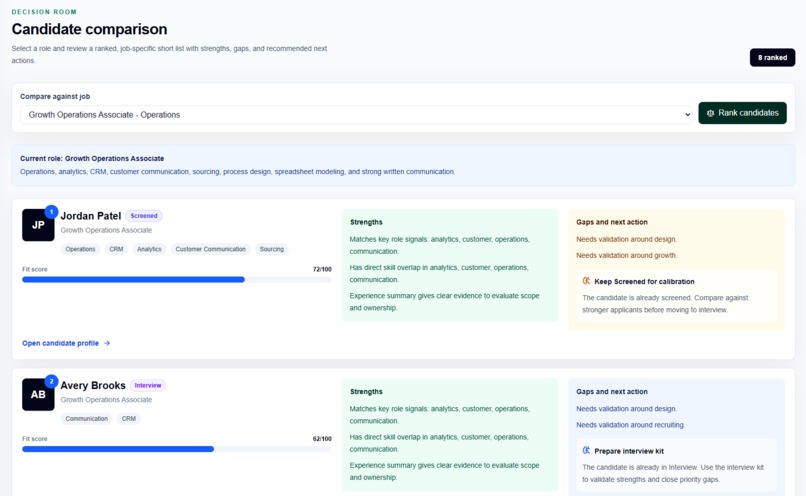The image size is (806, 496).
Task: Click Avery Brooks' AB avatar
Action: [38, 394]
